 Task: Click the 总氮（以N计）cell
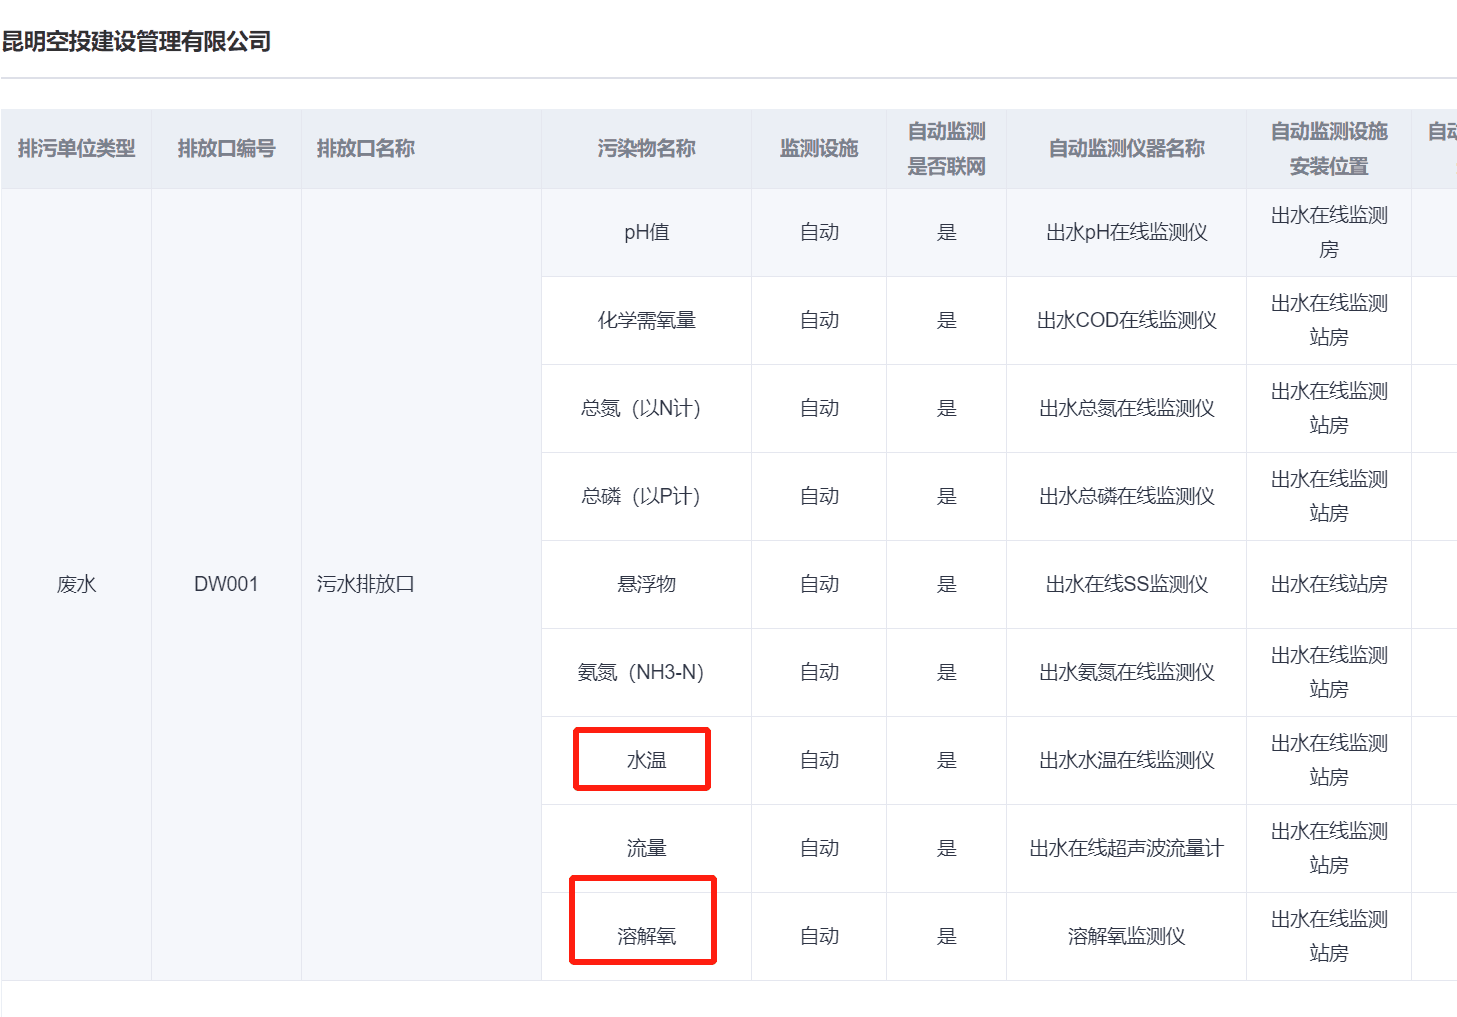pos(646,408)
